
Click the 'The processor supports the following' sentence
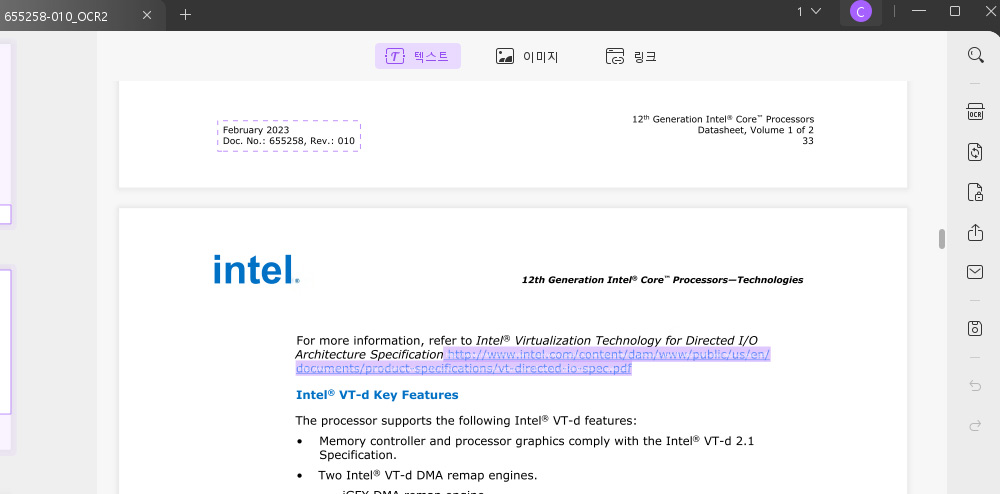(x=466, y=421)
